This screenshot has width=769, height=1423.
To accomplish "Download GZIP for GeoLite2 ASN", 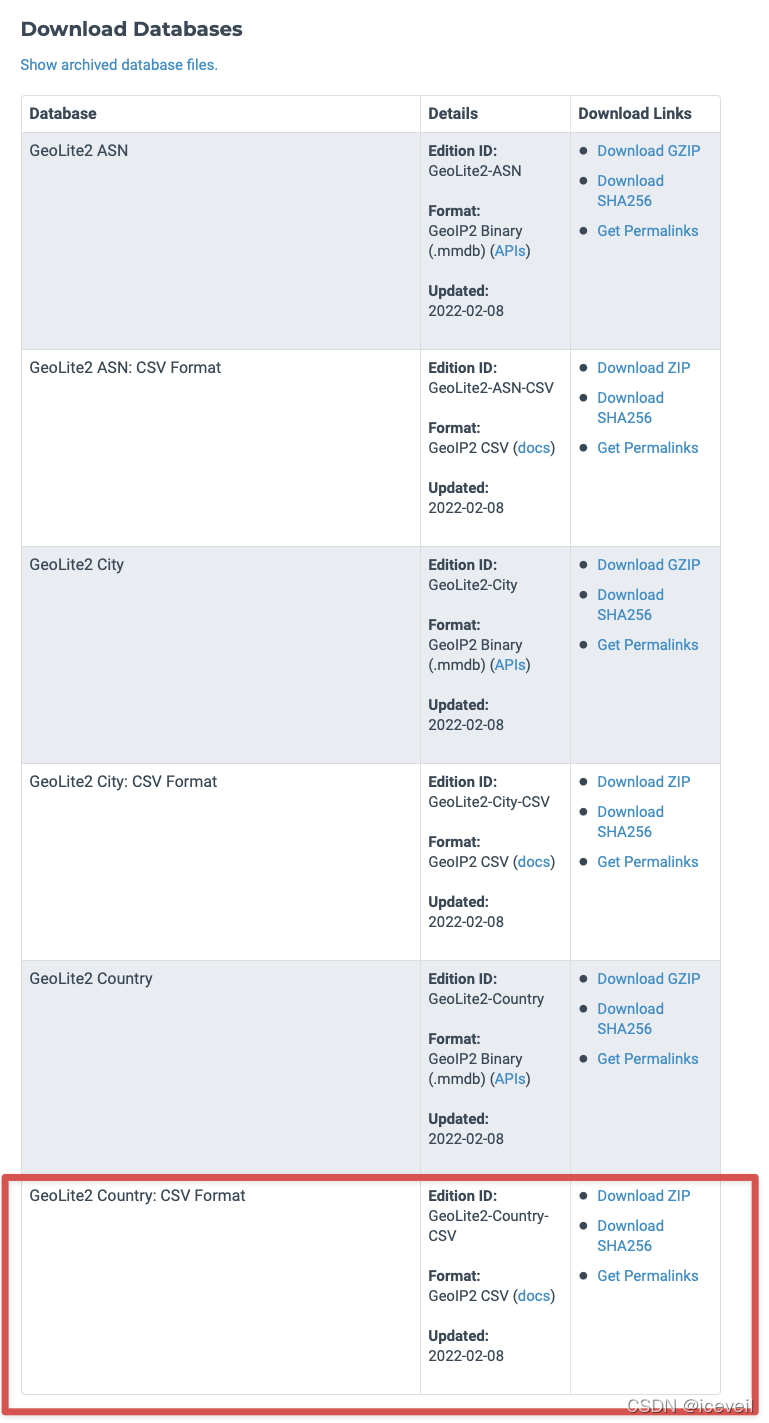I will click(648, 151).
